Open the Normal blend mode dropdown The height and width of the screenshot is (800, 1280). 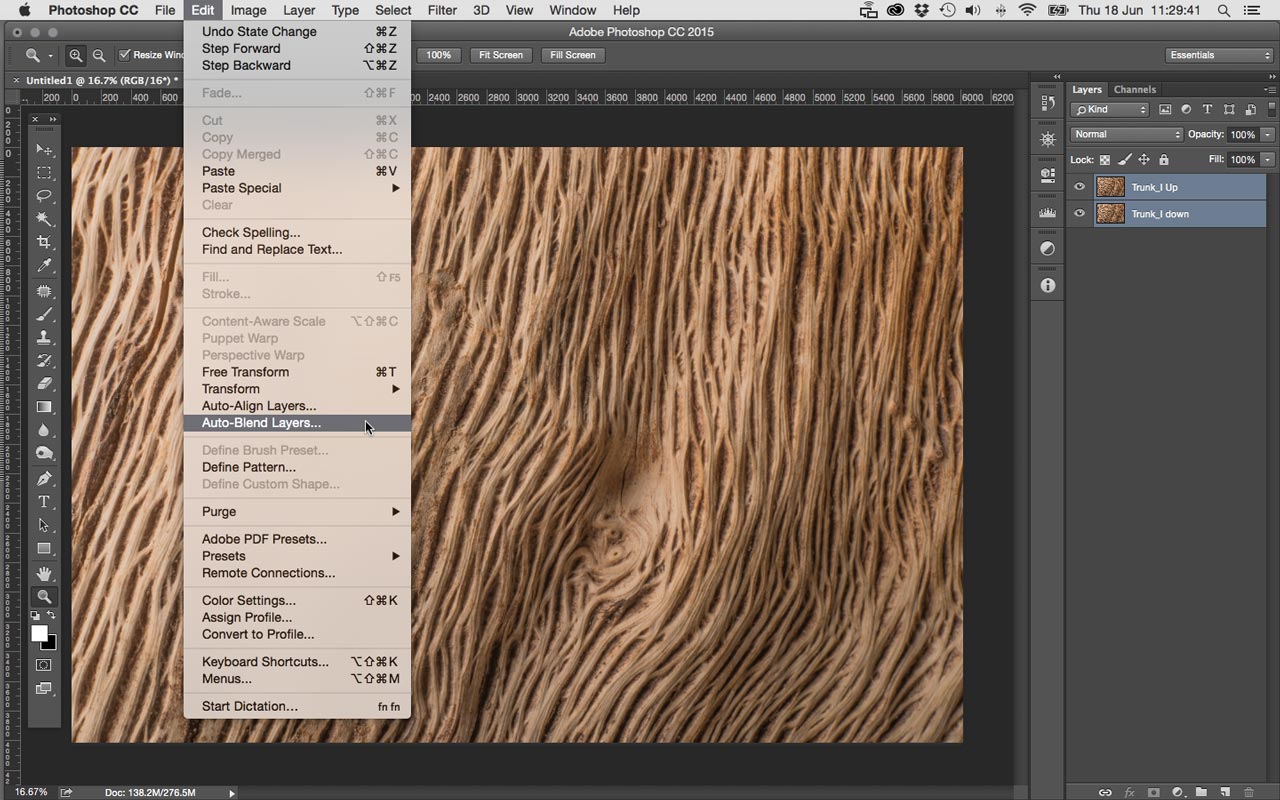(x=1126, y=134)
